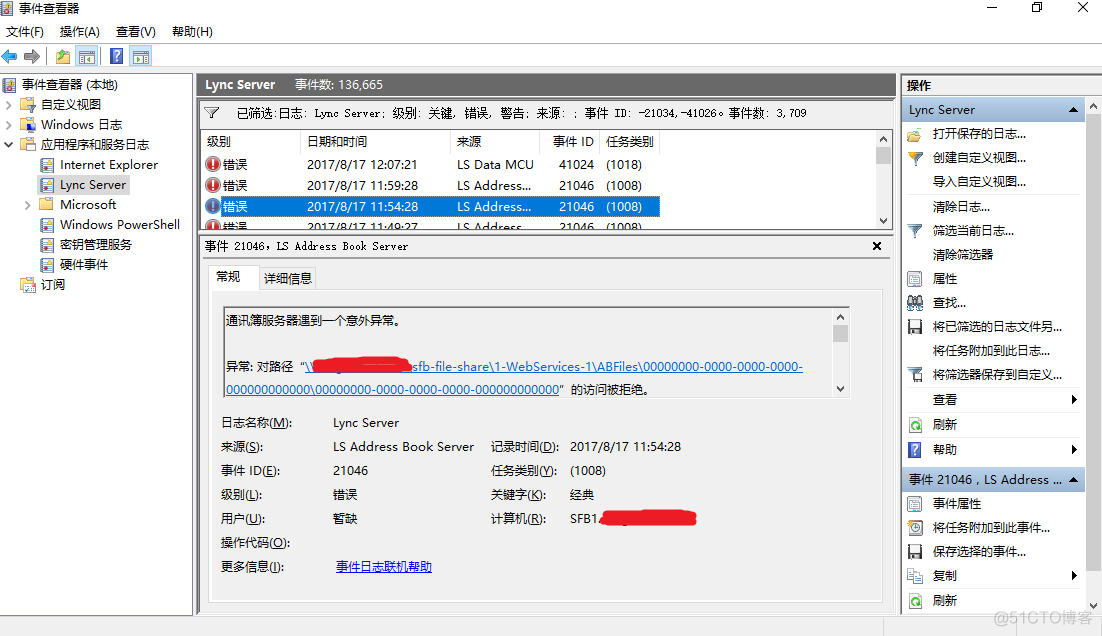The image size is (1102, 636).
Task: Click the sfb-file-share path hyperlink
Action: 514,378
